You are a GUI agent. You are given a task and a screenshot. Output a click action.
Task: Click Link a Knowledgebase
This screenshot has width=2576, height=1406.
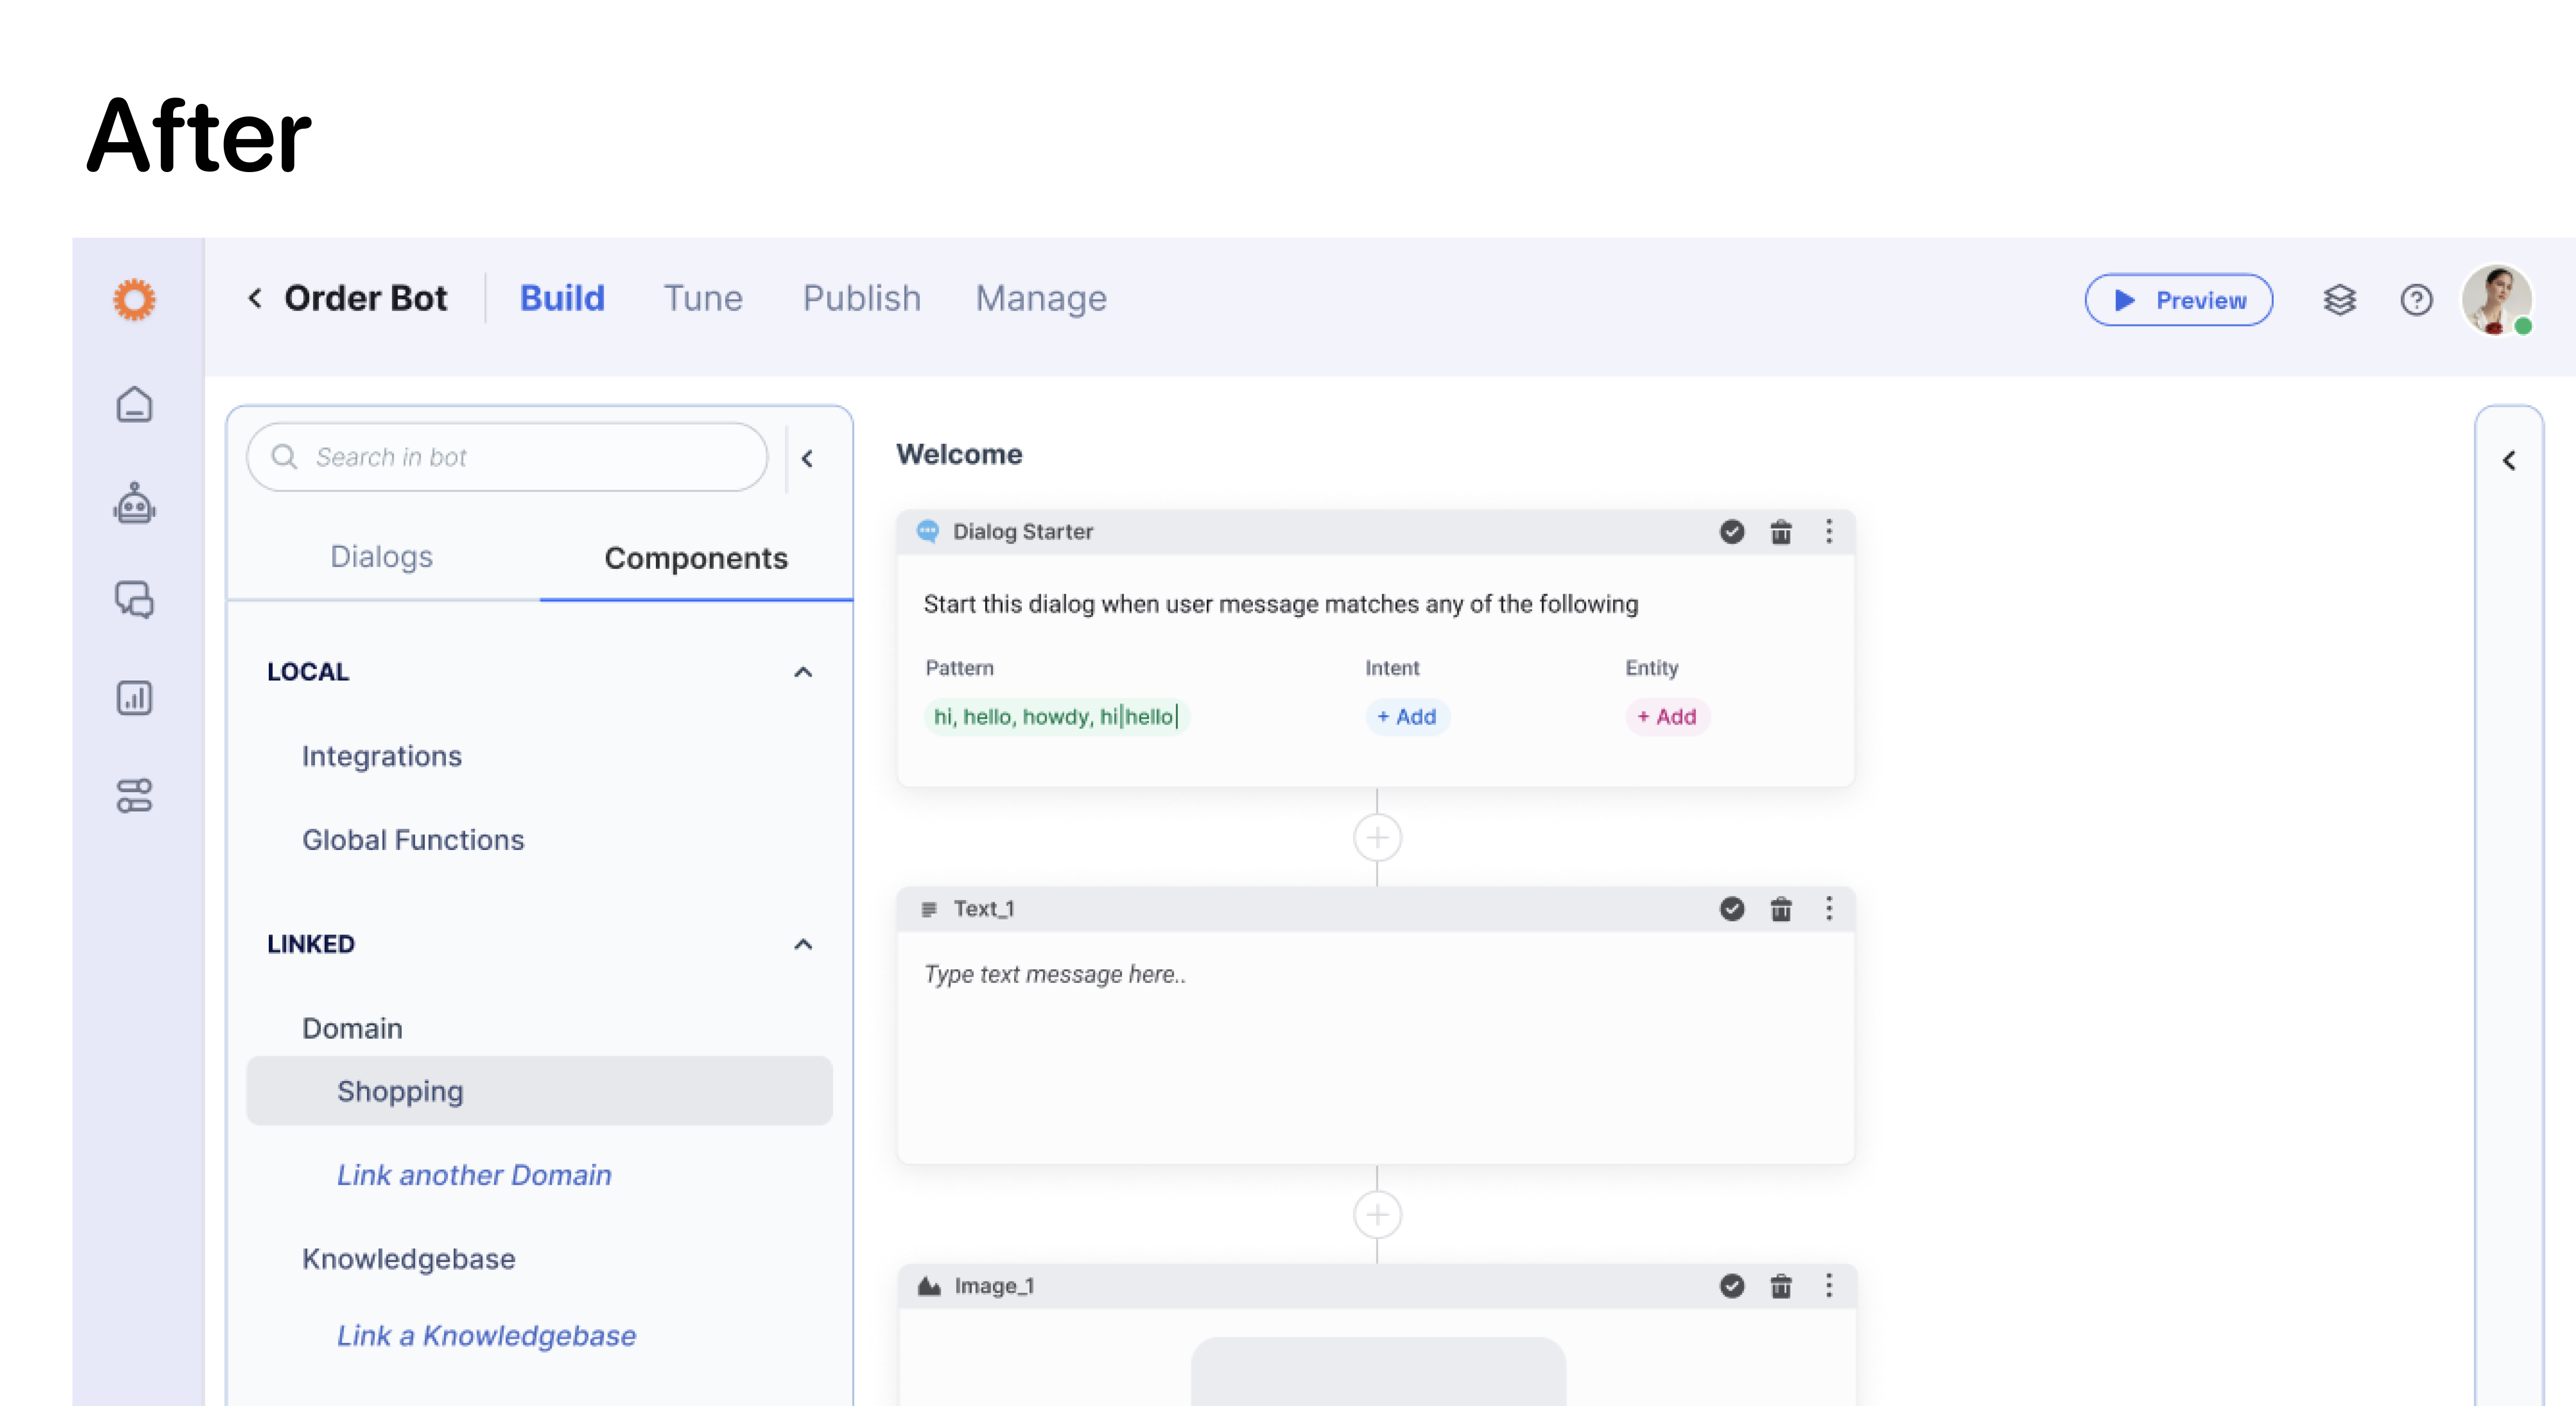point(486,1336)
